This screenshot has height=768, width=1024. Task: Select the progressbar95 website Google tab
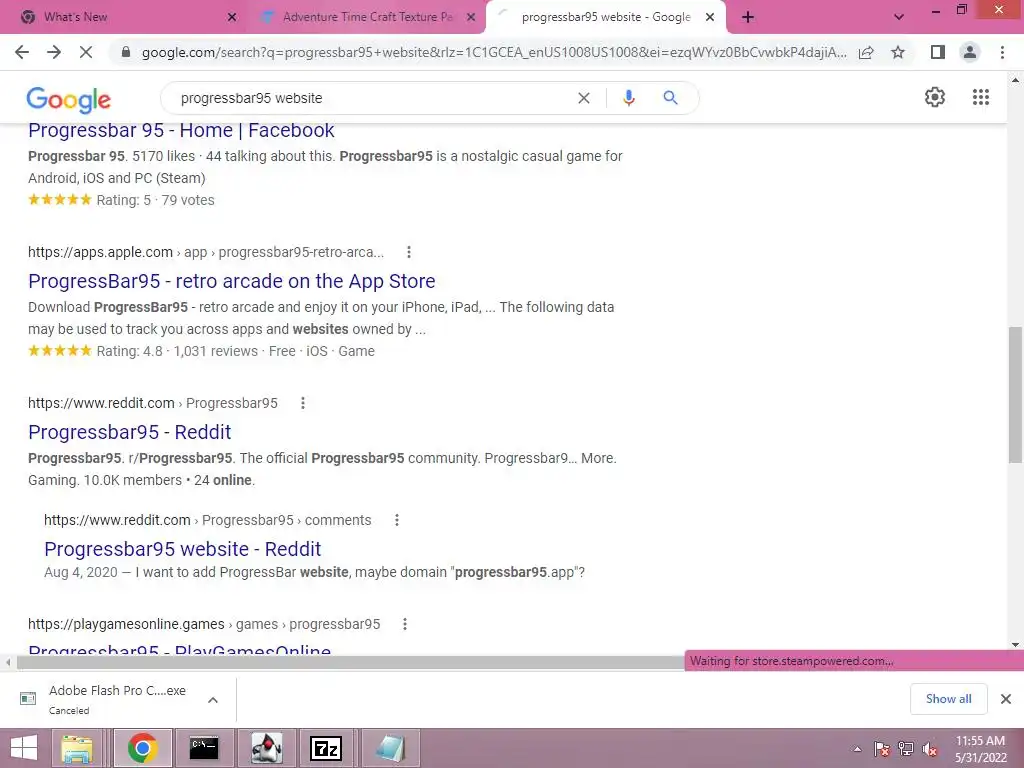tap(605, 17)
